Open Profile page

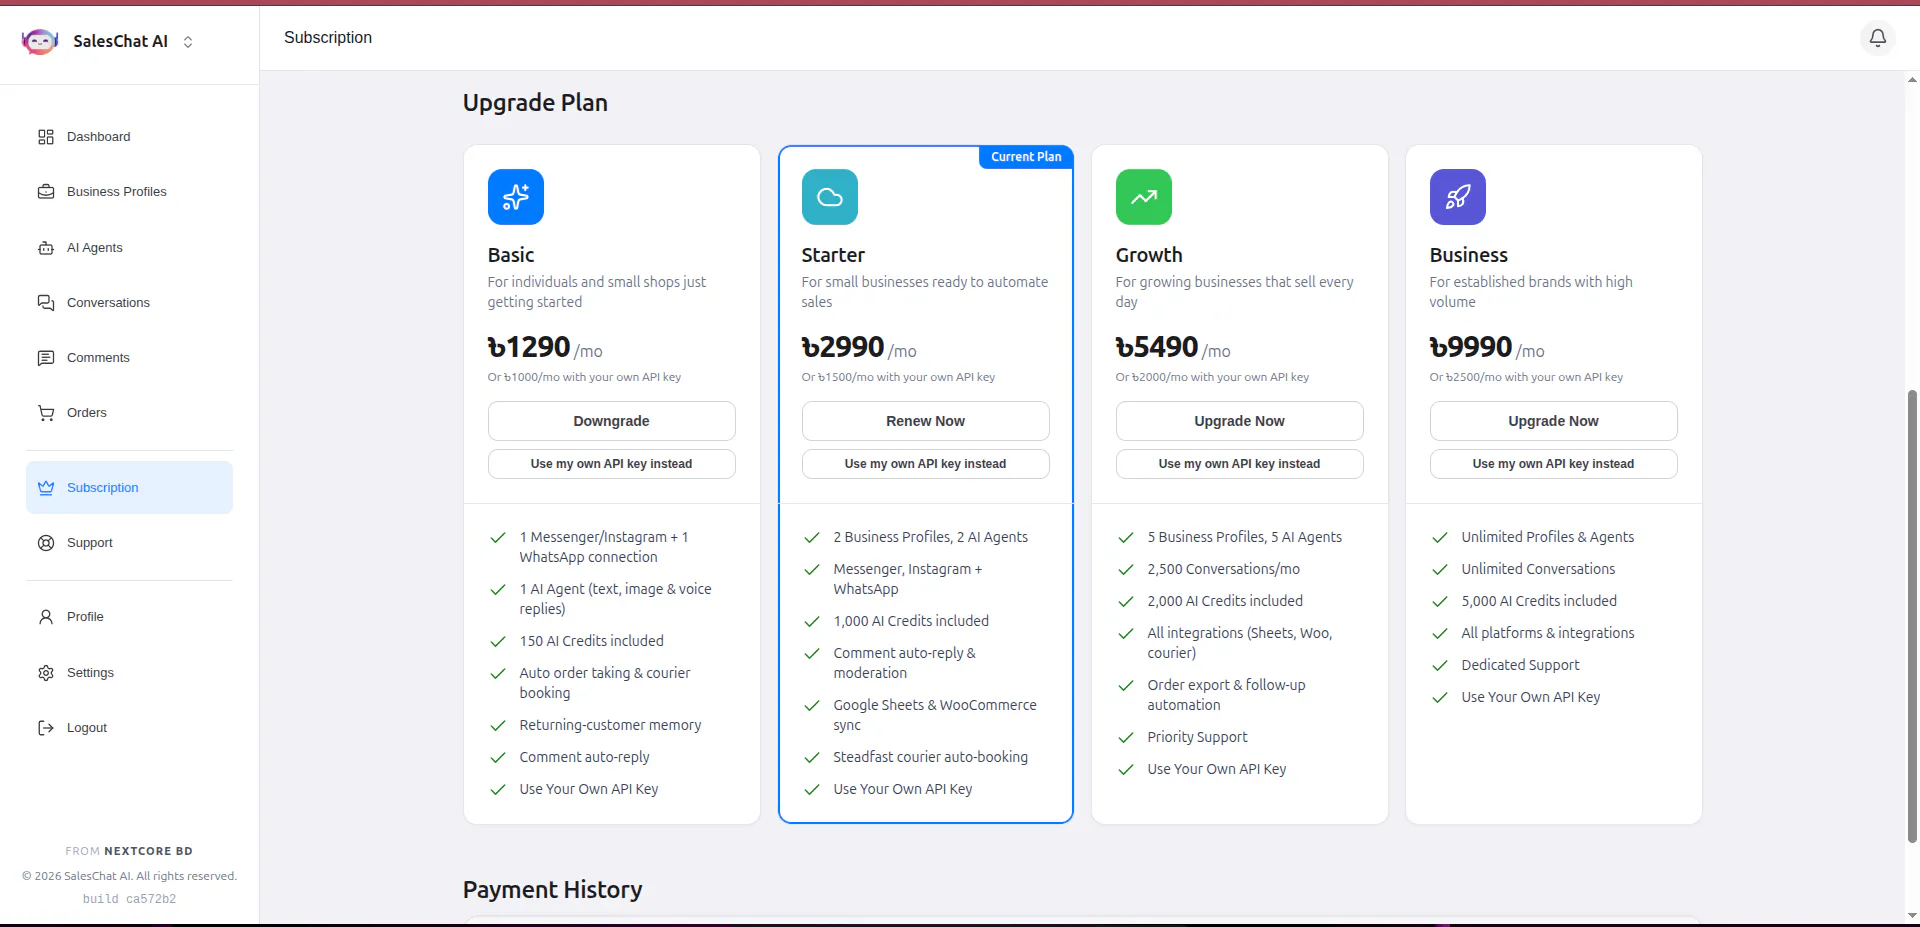point(129,617)
